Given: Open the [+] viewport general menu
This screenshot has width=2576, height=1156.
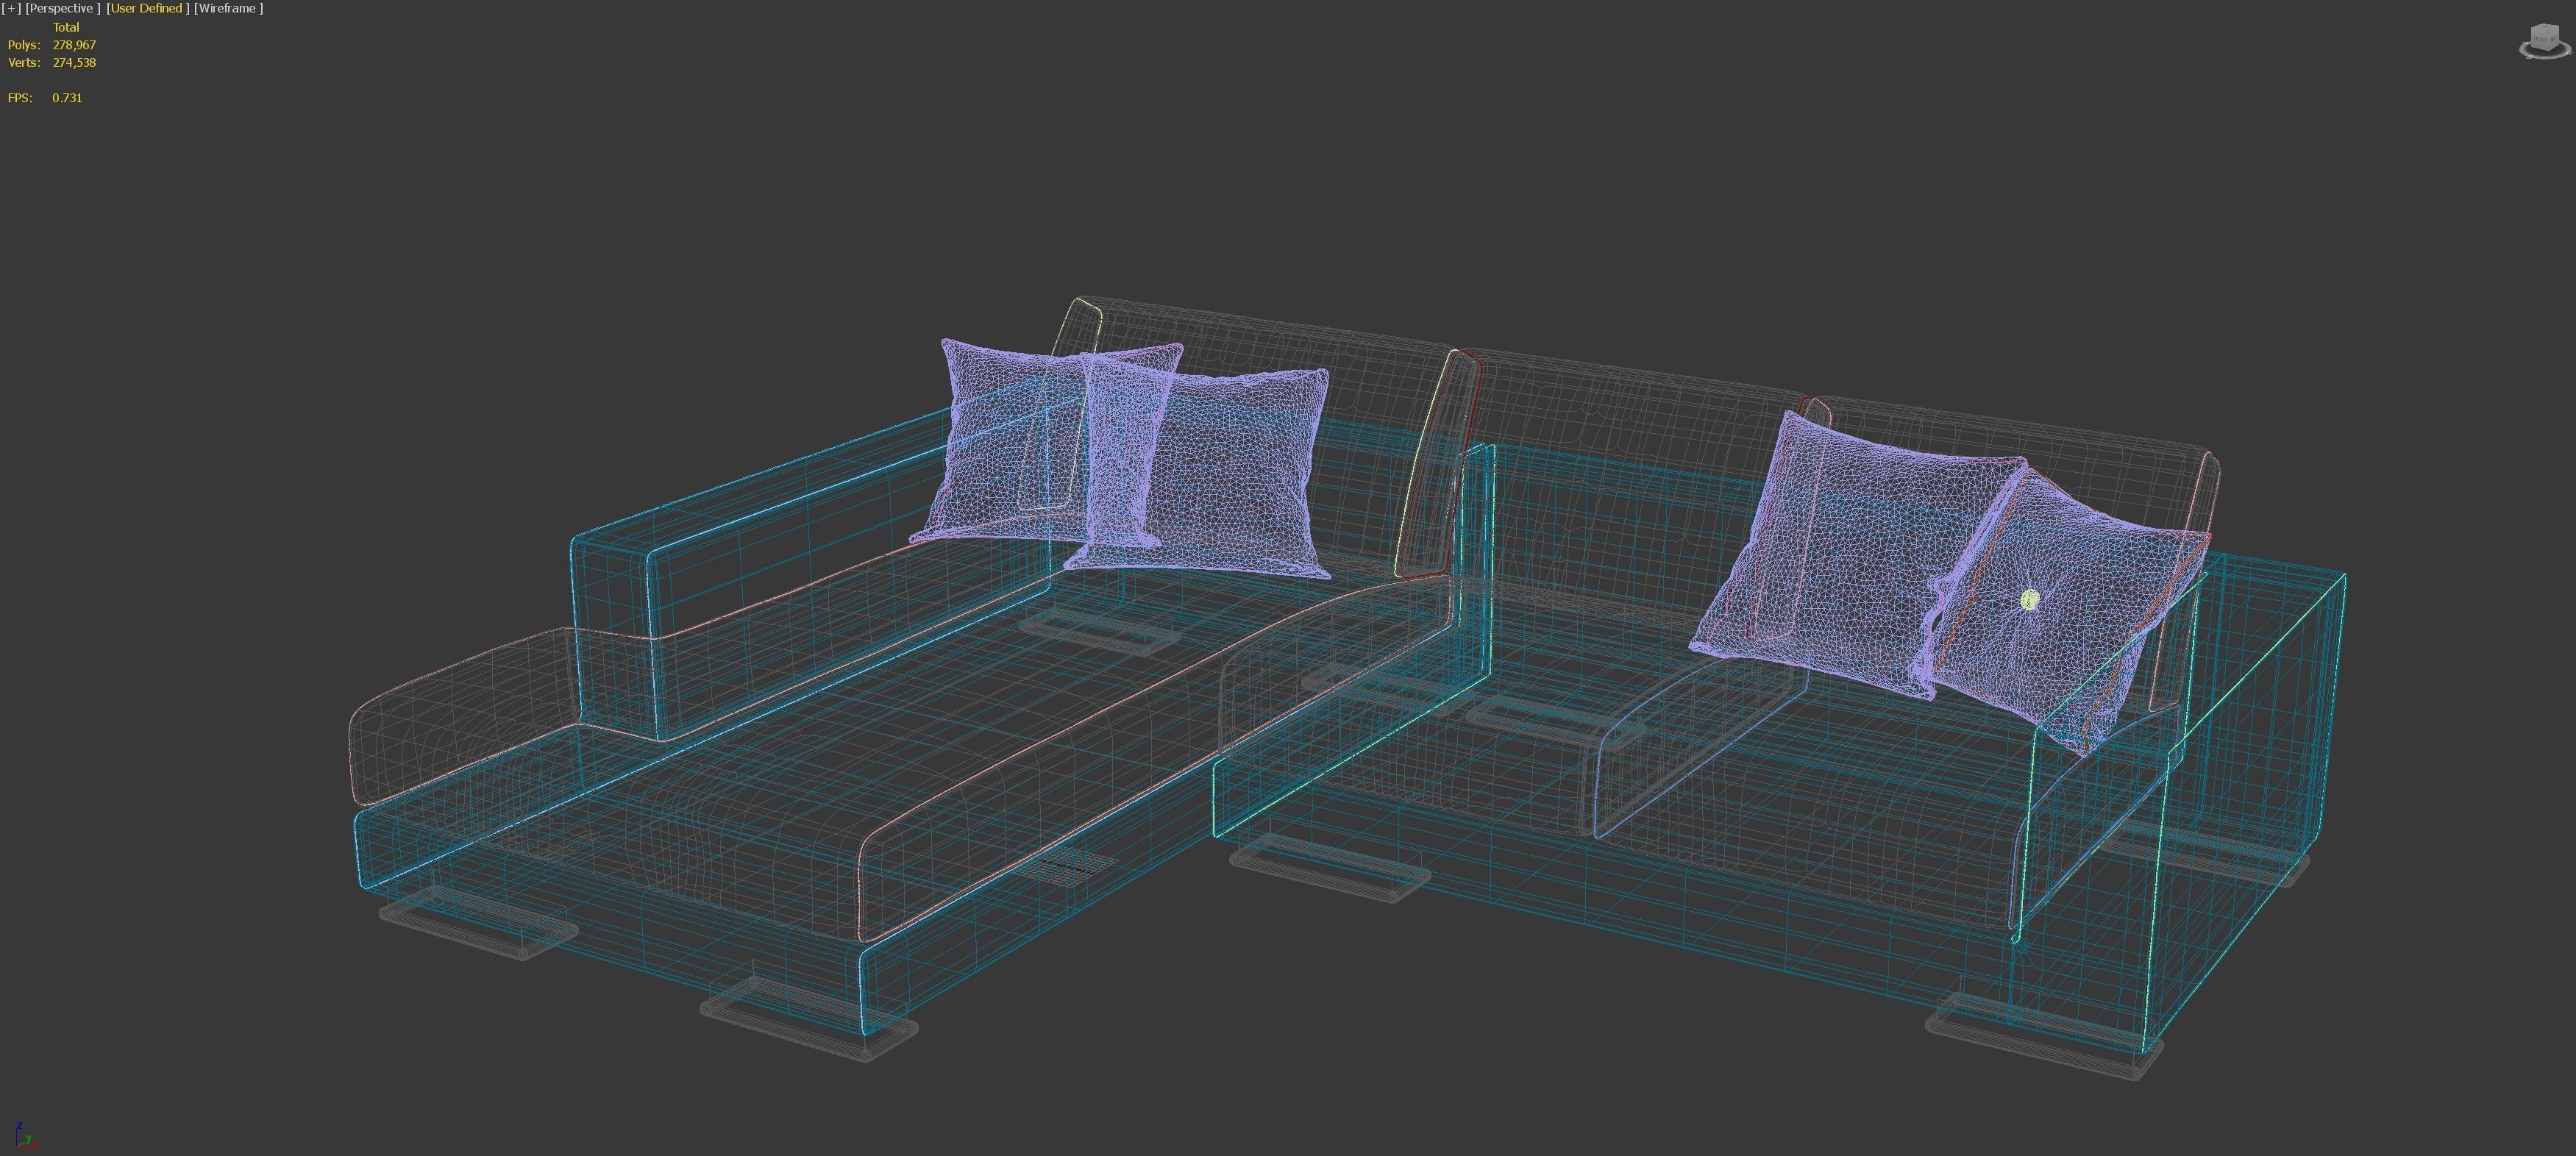Looking at the screenshot, I should coord(11,8).
